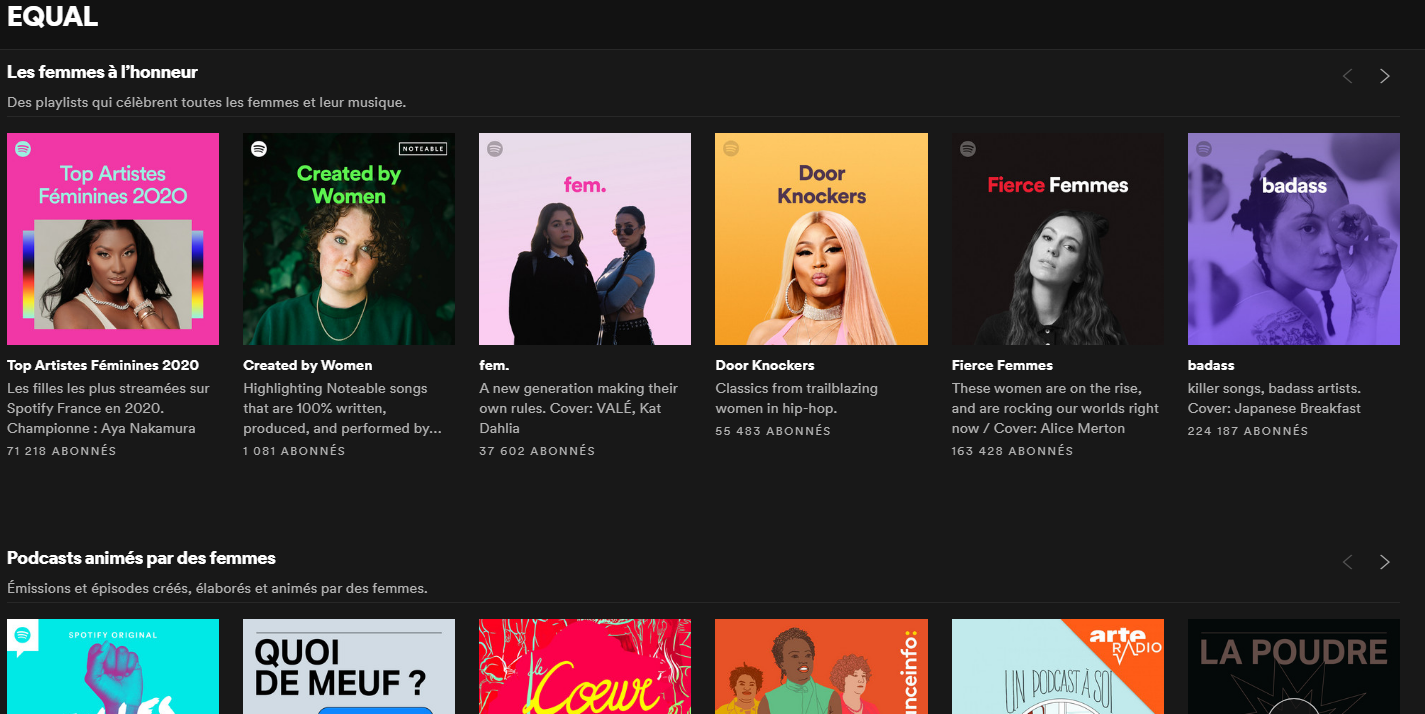Click the Door Knockers title link
This screenshot has height=714, width=1425.
point(765,365)
